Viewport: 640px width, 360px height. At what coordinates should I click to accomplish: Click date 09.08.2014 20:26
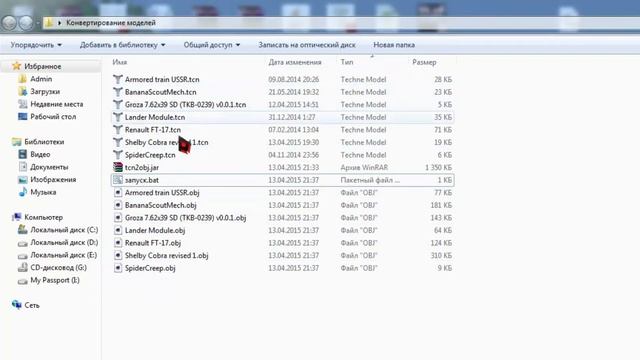tap(293, 79)
